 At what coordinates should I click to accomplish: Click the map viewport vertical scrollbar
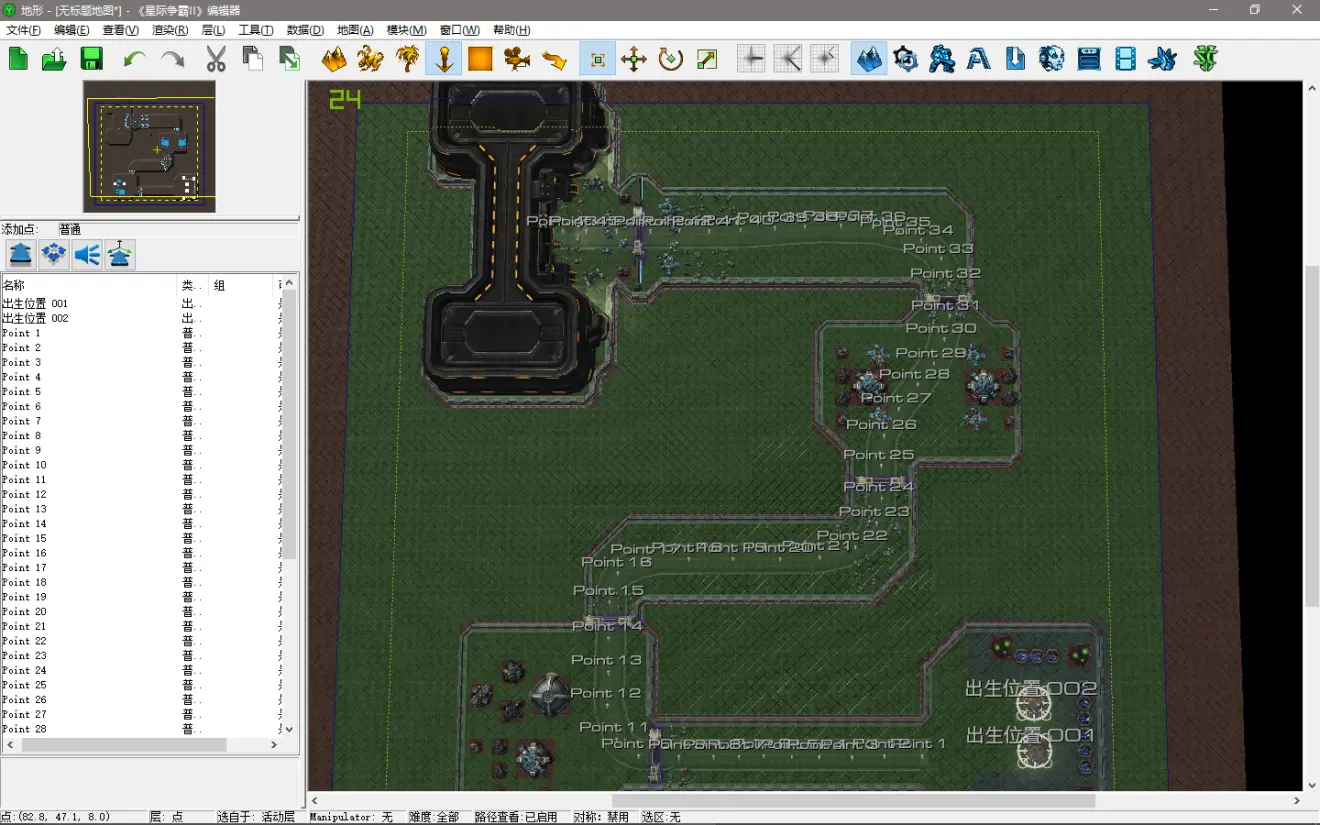tap(1312, 435)
